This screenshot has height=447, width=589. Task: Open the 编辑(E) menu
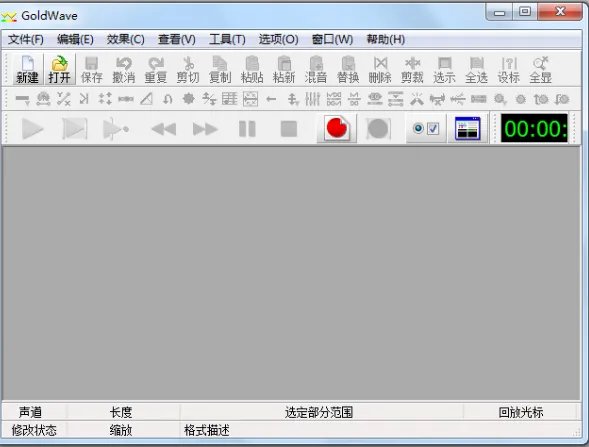click(75, 39)
